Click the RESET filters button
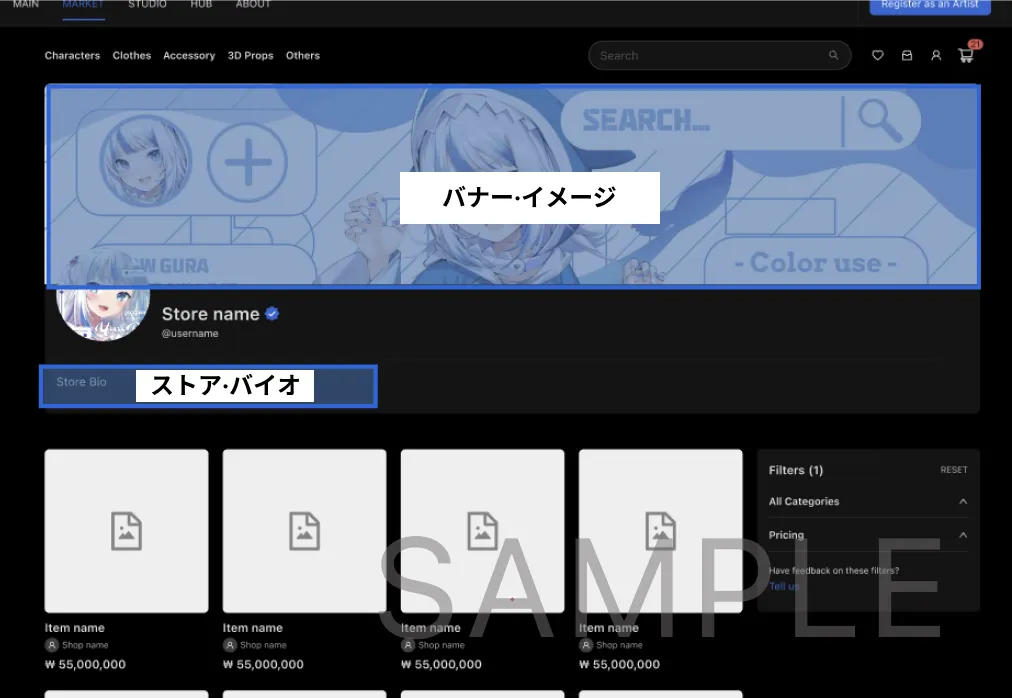This screenshot has height=698, width=1012. (954, 470)
